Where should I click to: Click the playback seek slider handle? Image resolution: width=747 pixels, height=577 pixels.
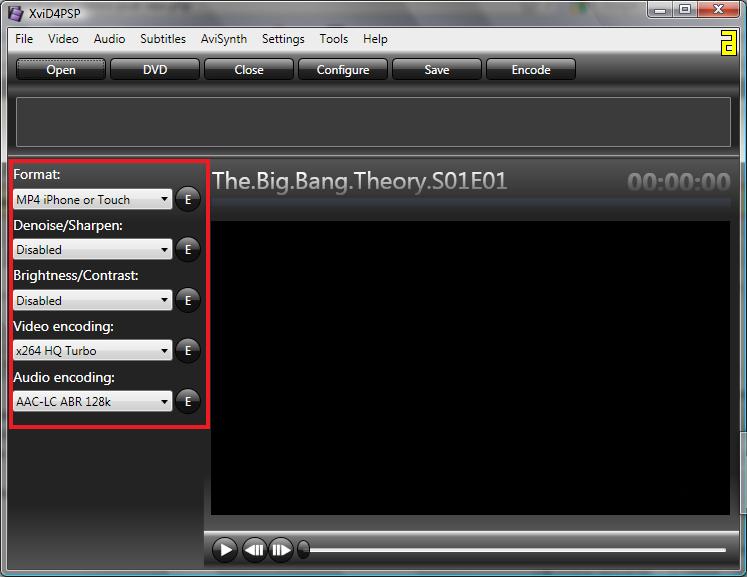tap(303, 549)
